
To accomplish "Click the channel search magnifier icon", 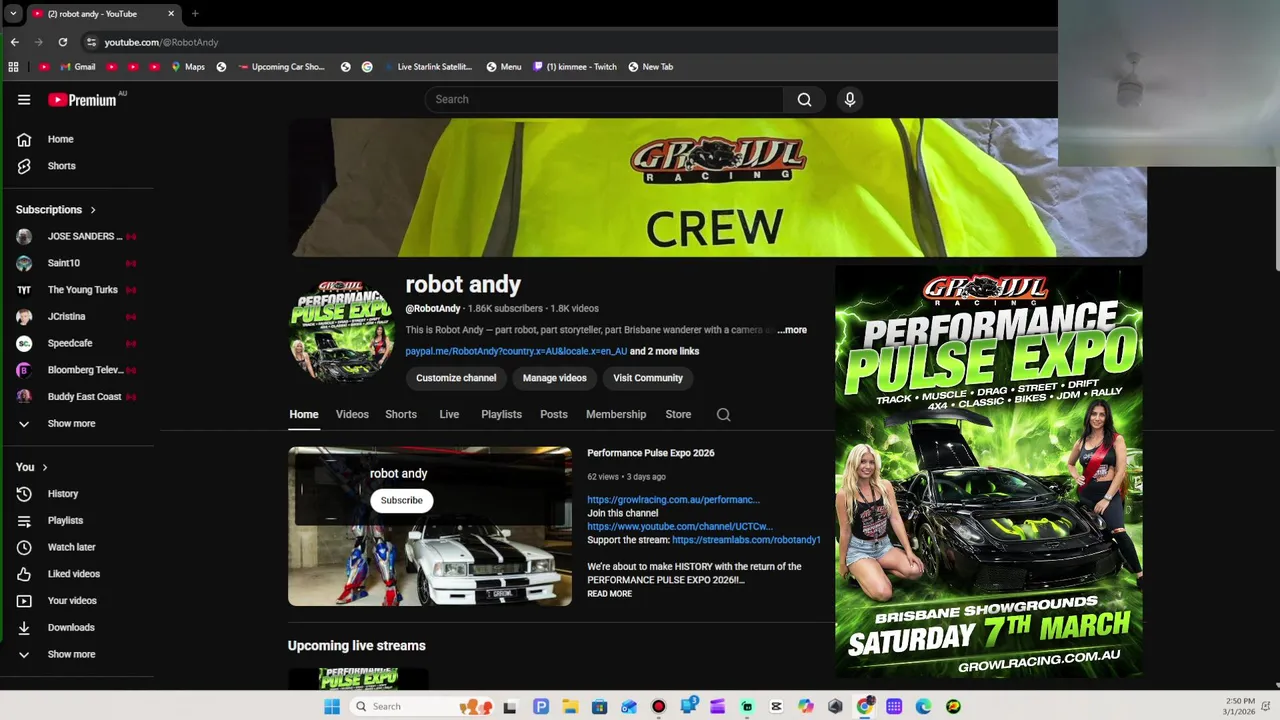I will click(723, 415).
